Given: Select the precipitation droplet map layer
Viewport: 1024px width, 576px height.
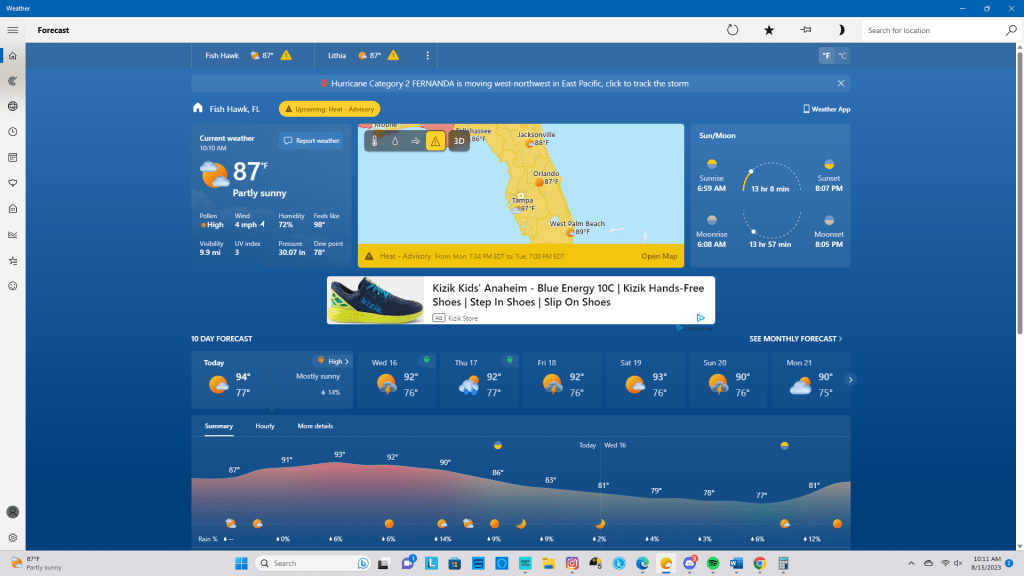Looking at the screenshot, I should click(x=395, y=141).
